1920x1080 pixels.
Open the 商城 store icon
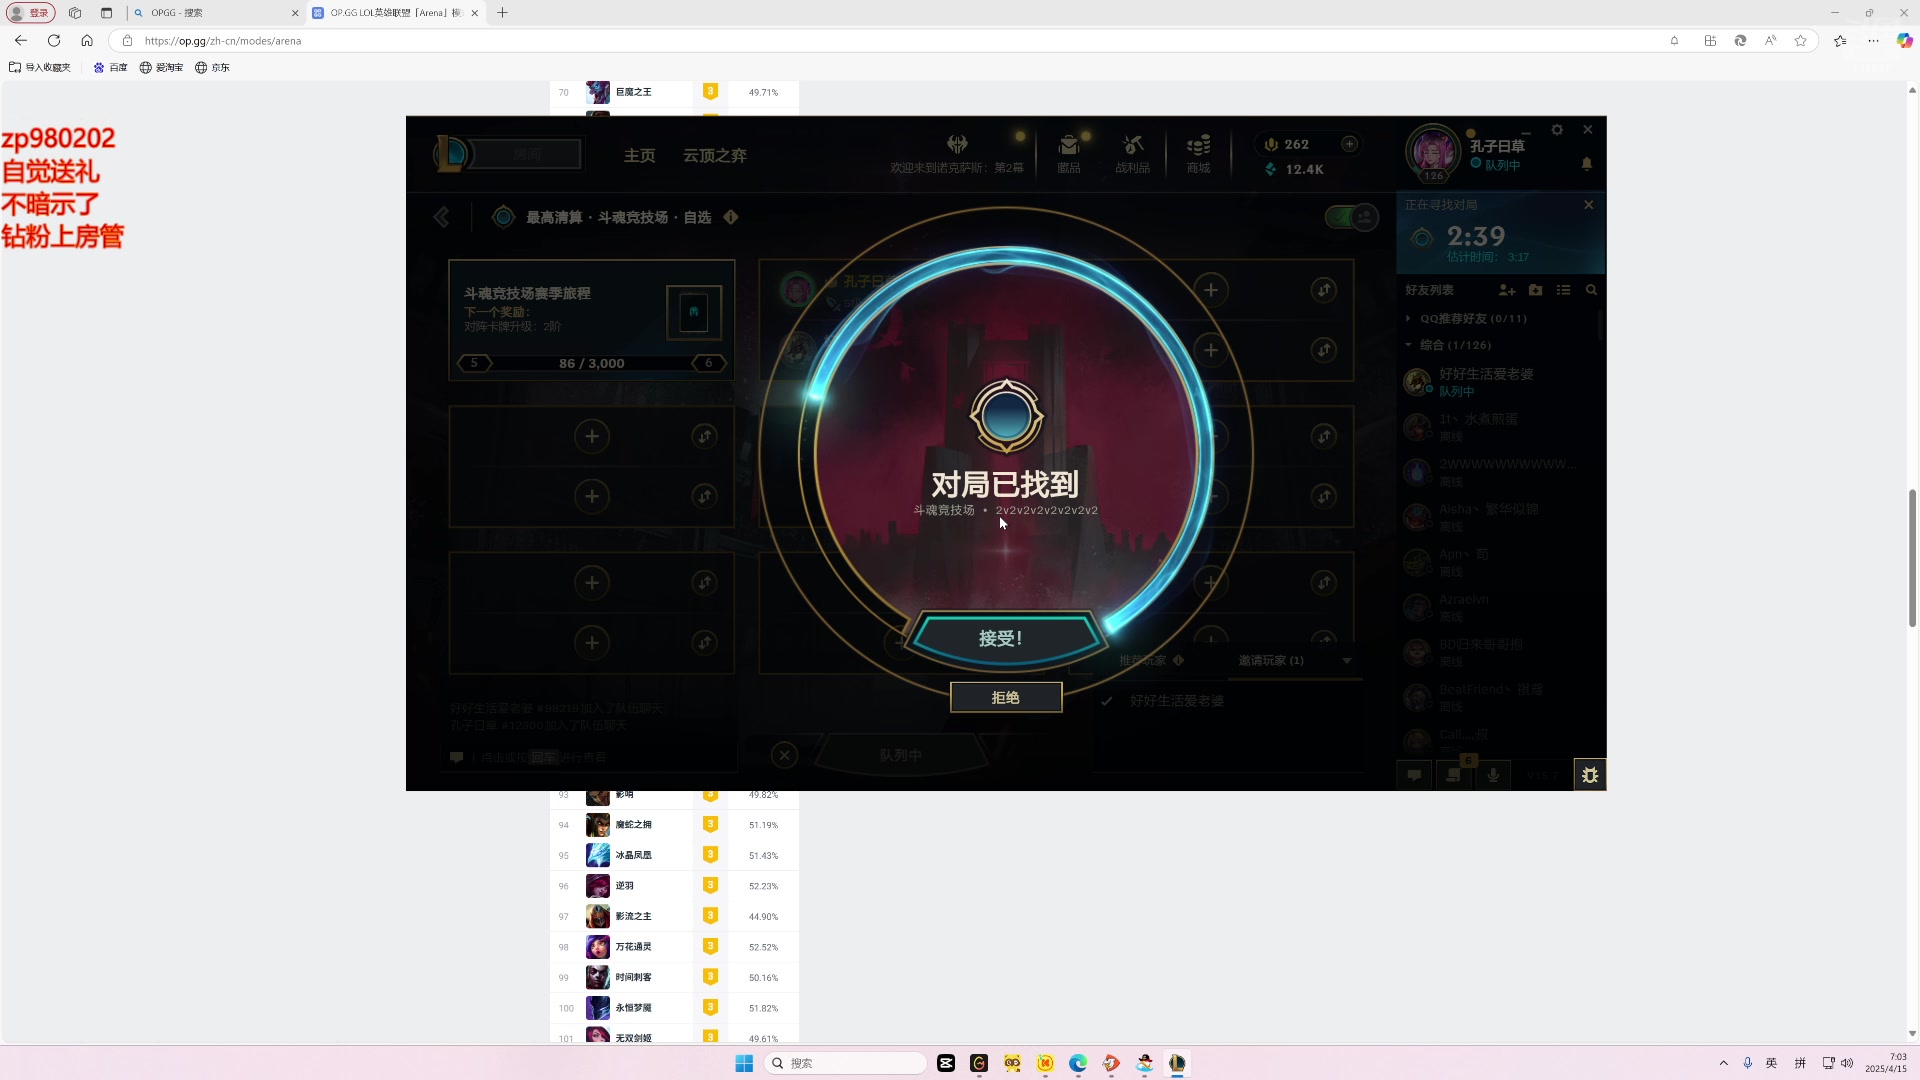(x=1198, y=153)
